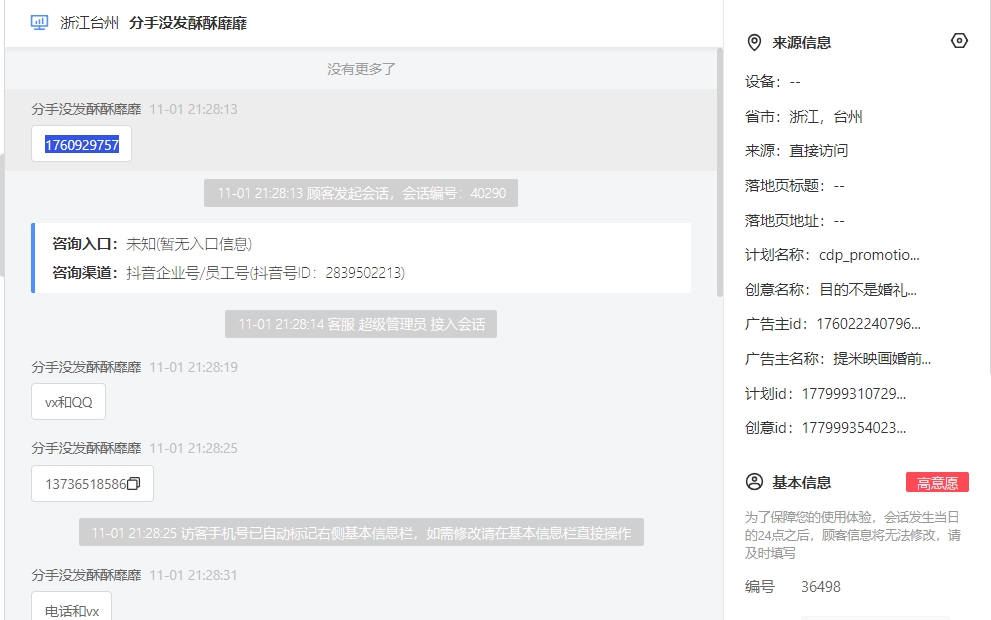Select the highlighted message 1760929757
Screen dimensions: 991x620
(x=82, y=145)
